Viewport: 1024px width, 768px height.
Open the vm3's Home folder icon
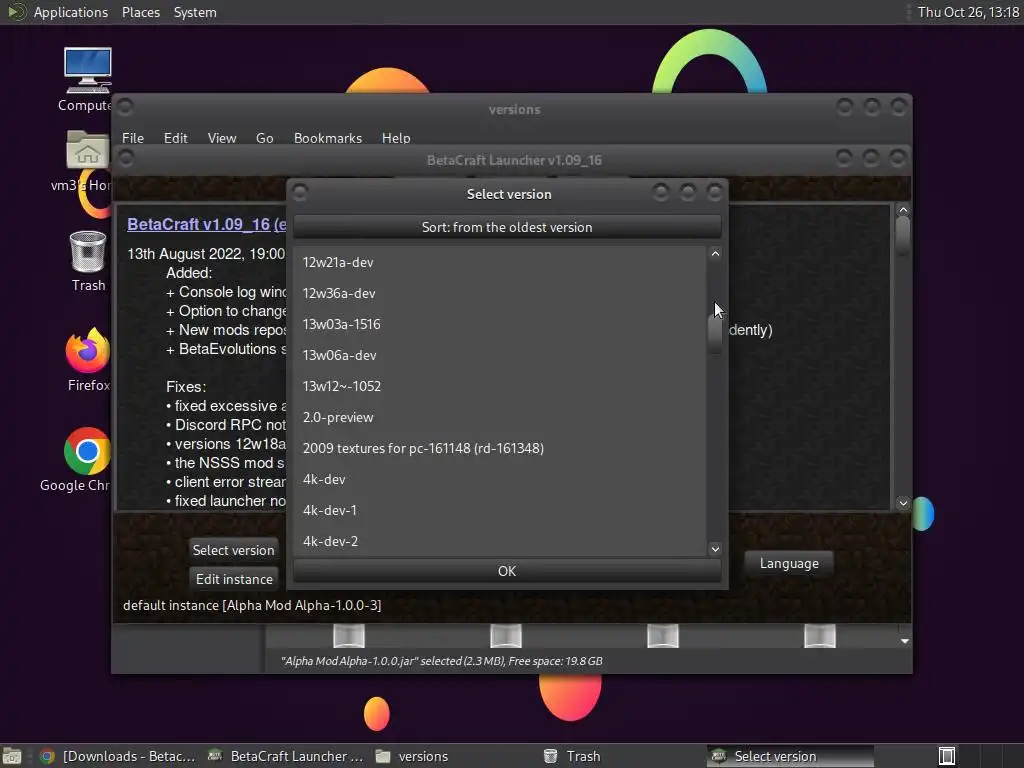coord(88,150)
